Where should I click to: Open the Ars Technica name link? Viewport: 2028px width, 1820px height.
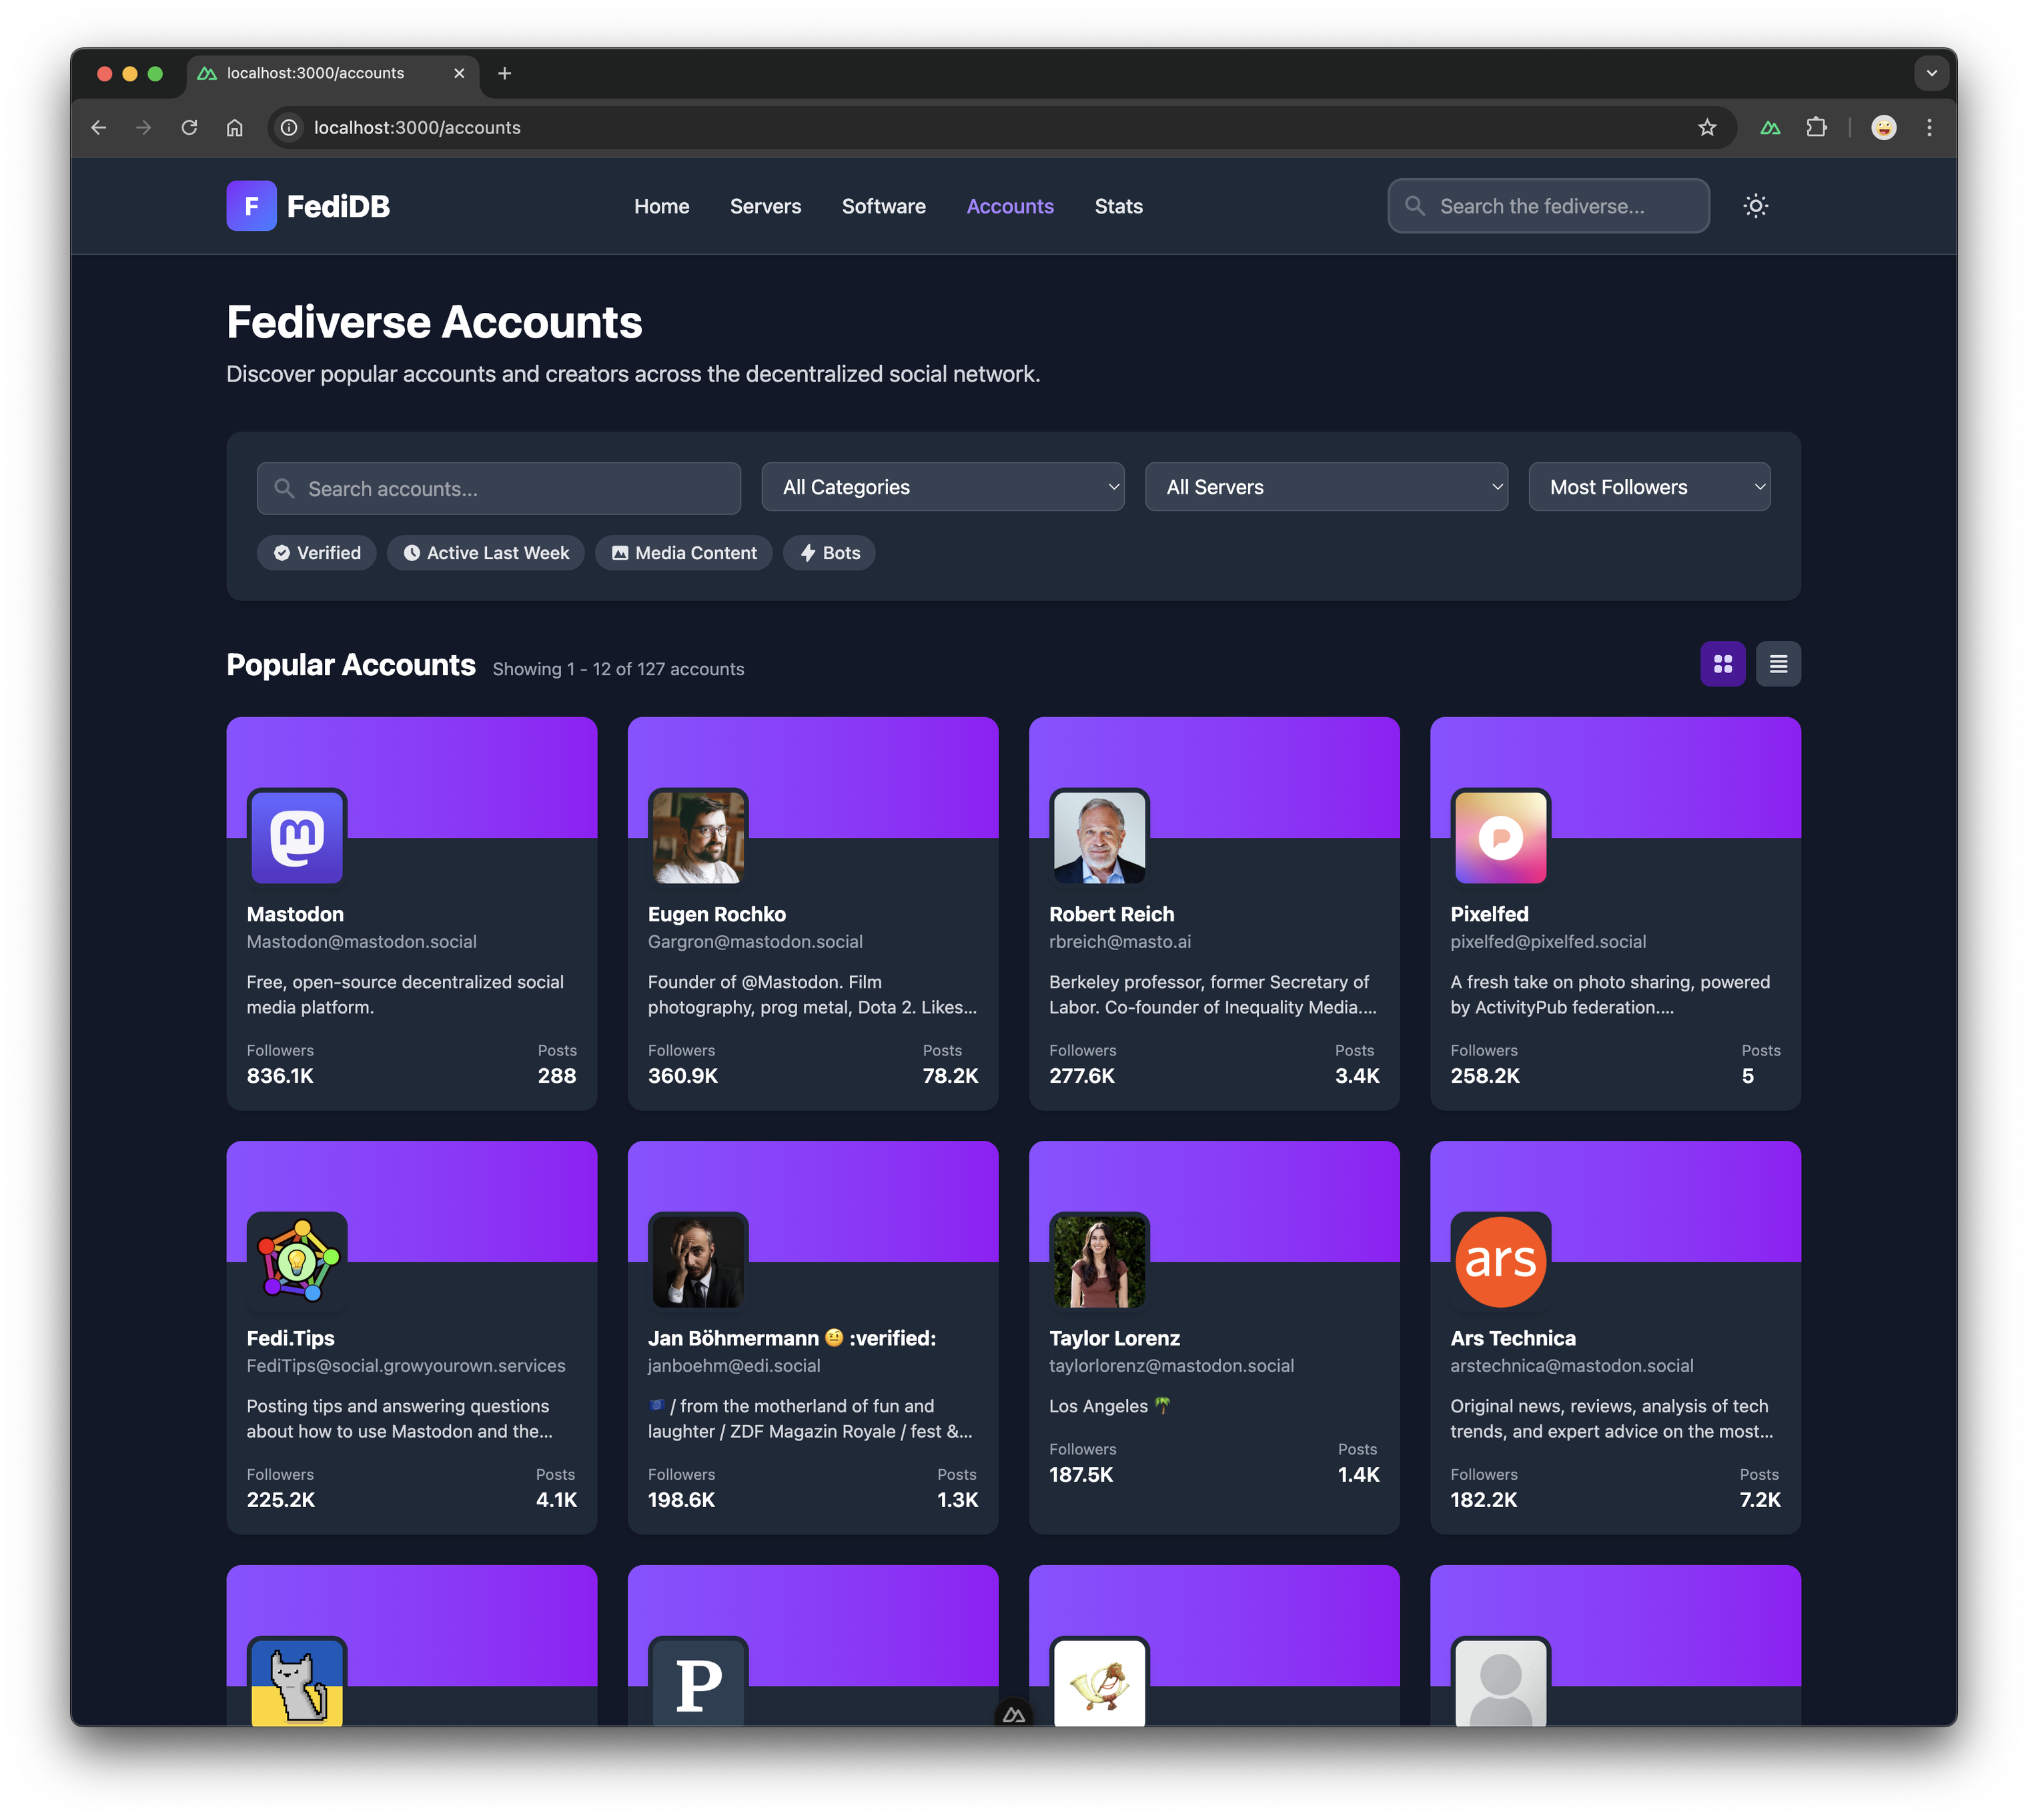1512,1338
